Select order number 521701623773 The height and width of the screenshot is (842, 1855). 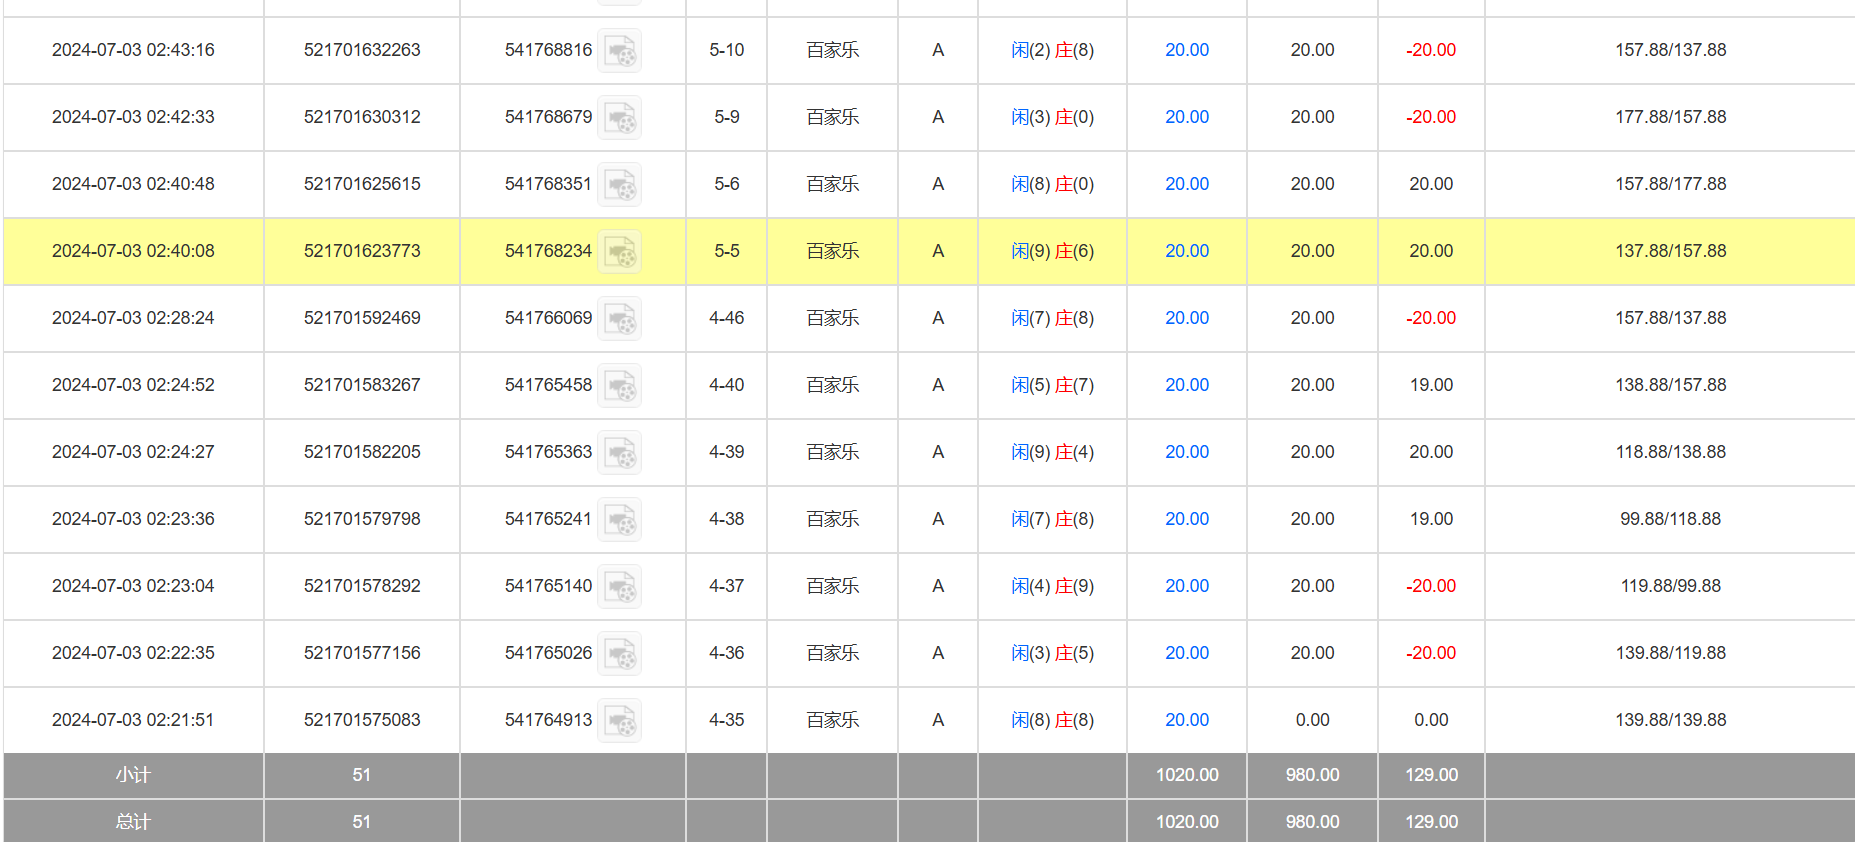pos(362,251)
